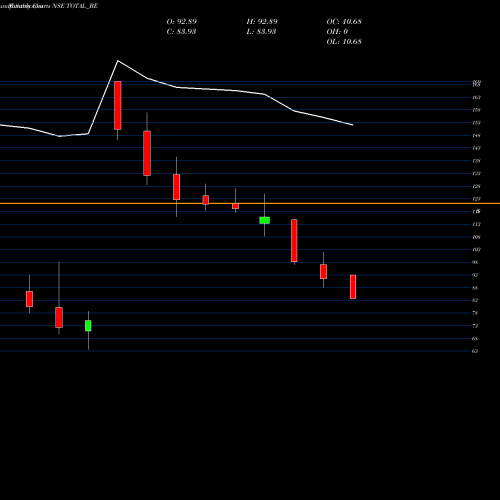
Task: Click the OC: 10.68 readout
Action: point(344,22)
